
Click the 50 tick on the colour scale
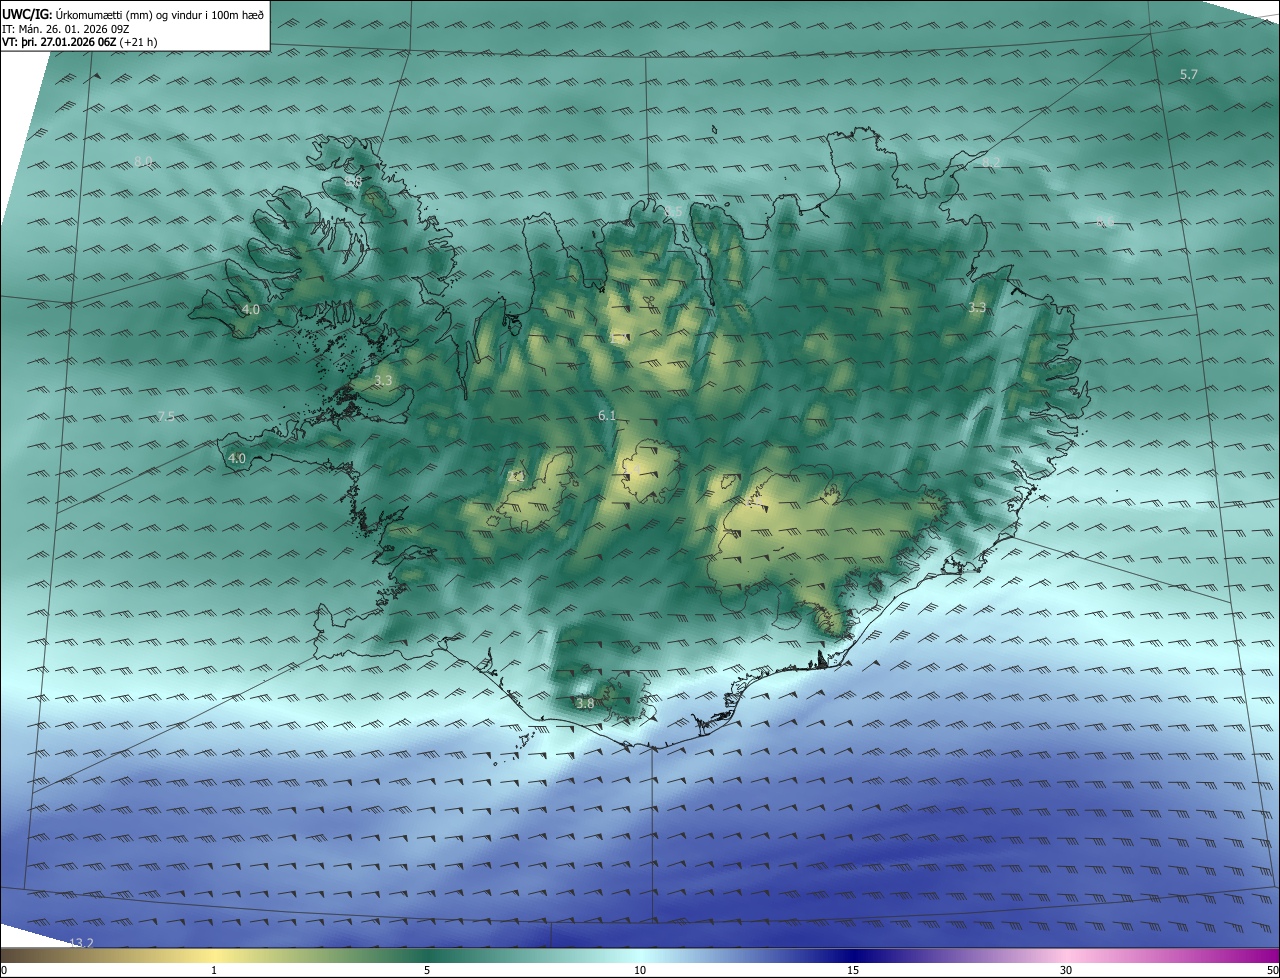coord(1272,970)
